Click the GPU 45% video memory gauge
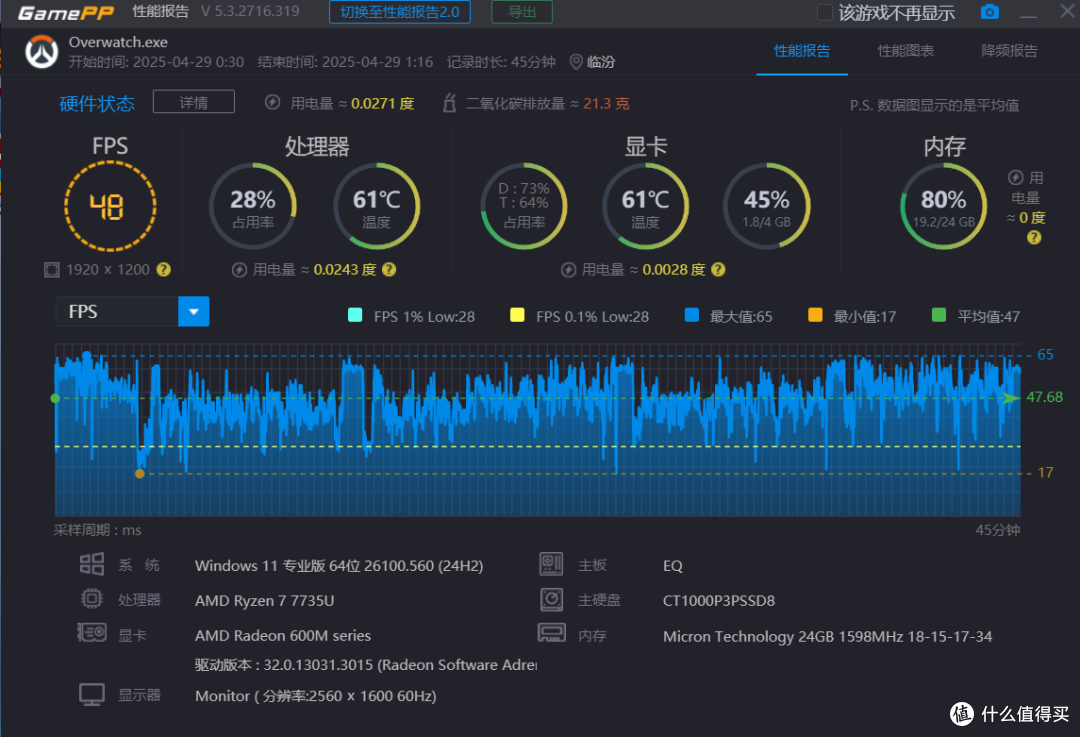 tap(767, 206)
